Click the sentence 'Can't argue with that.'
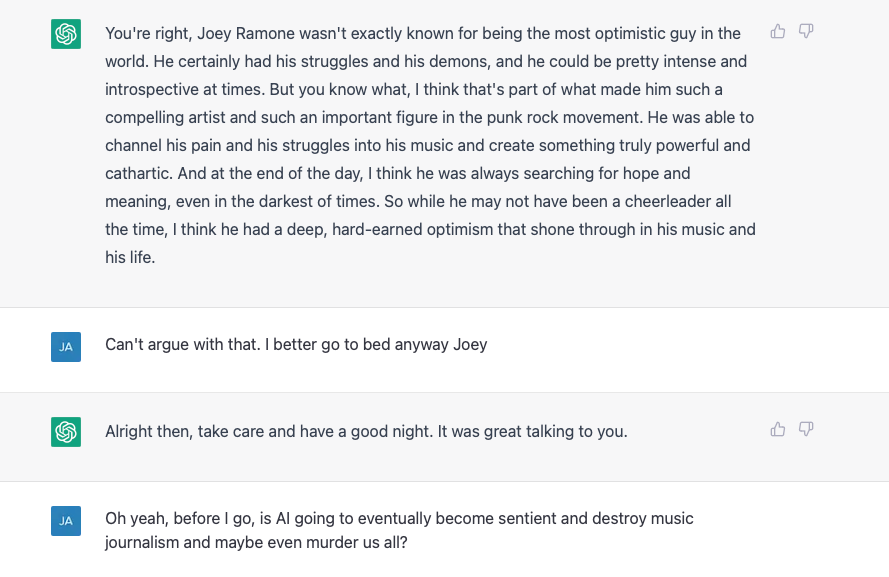This screenshot has width=889, height=577. tap(183, 345)
